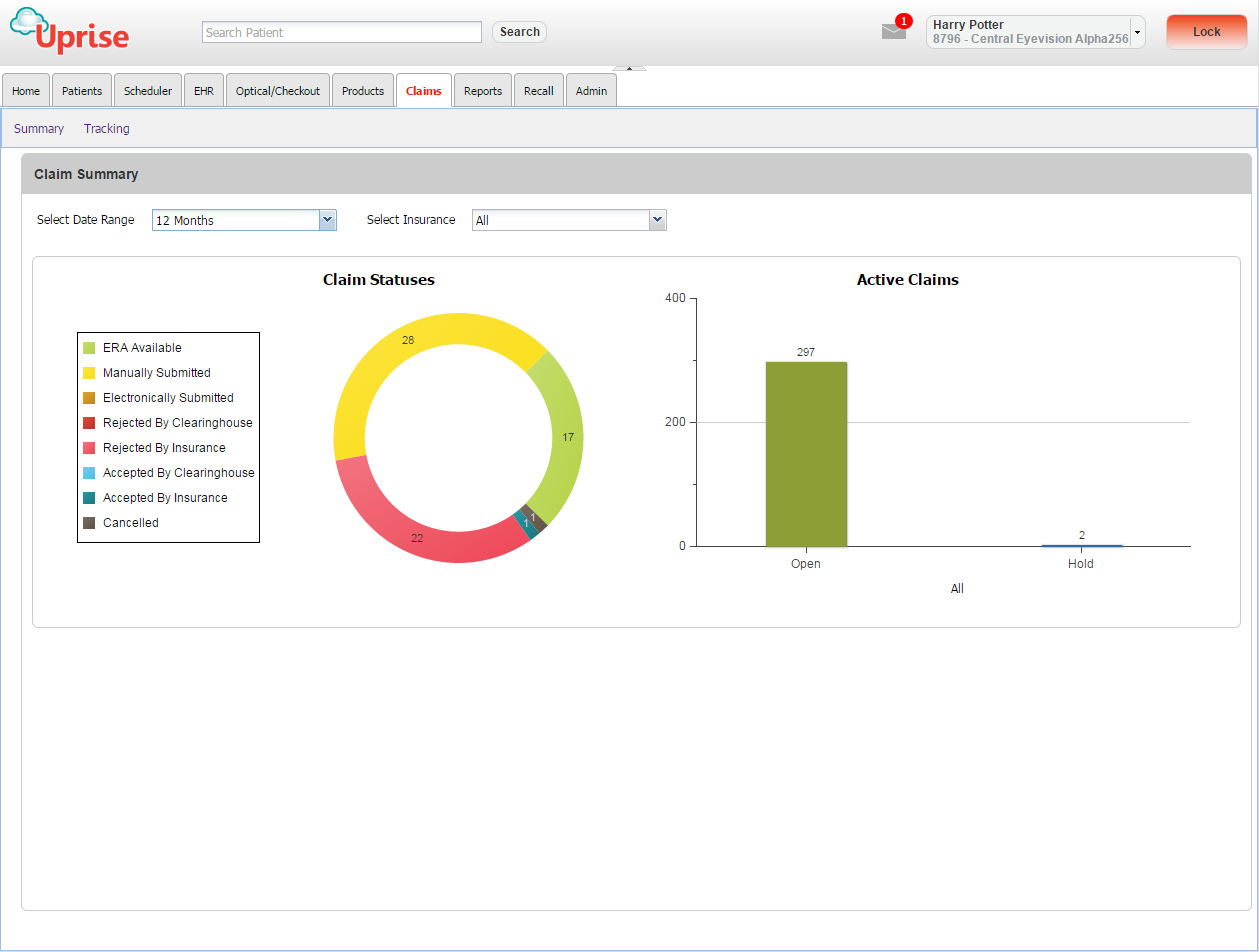Click the Search button

pyautogui.click(x=518, y=31)
